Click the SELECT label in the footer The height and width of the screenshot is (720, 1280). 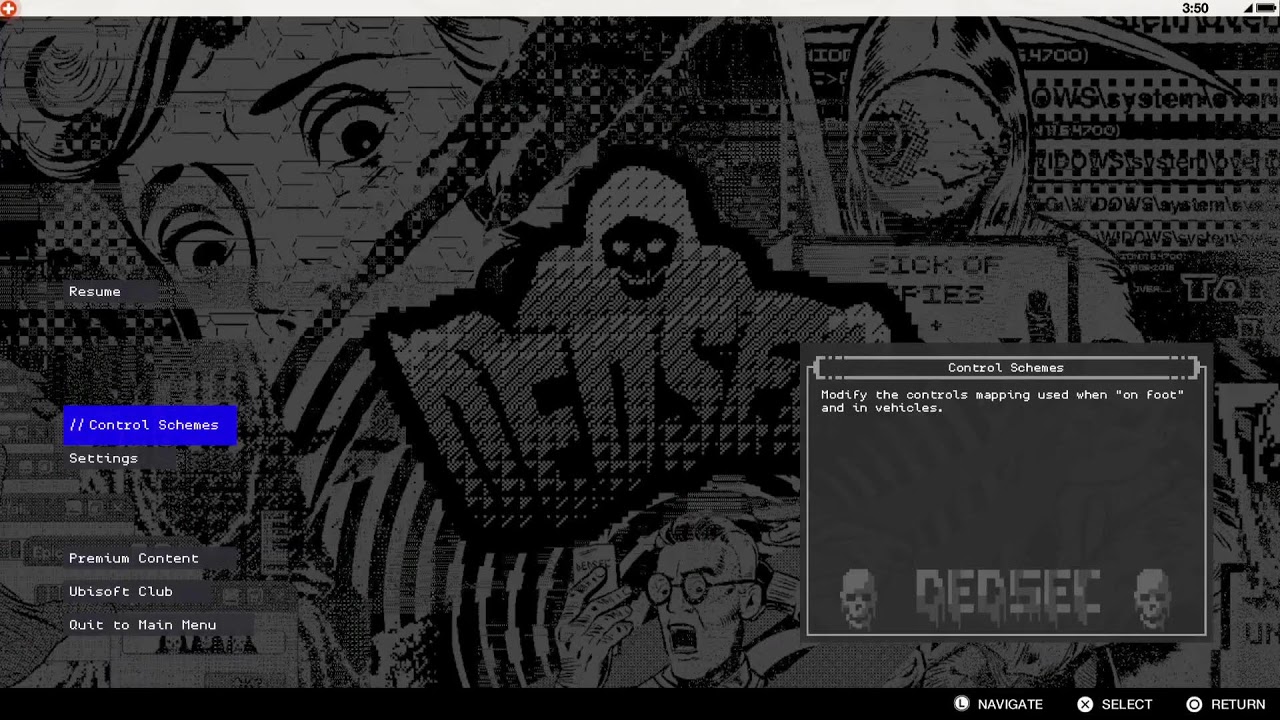(1127, 705)
